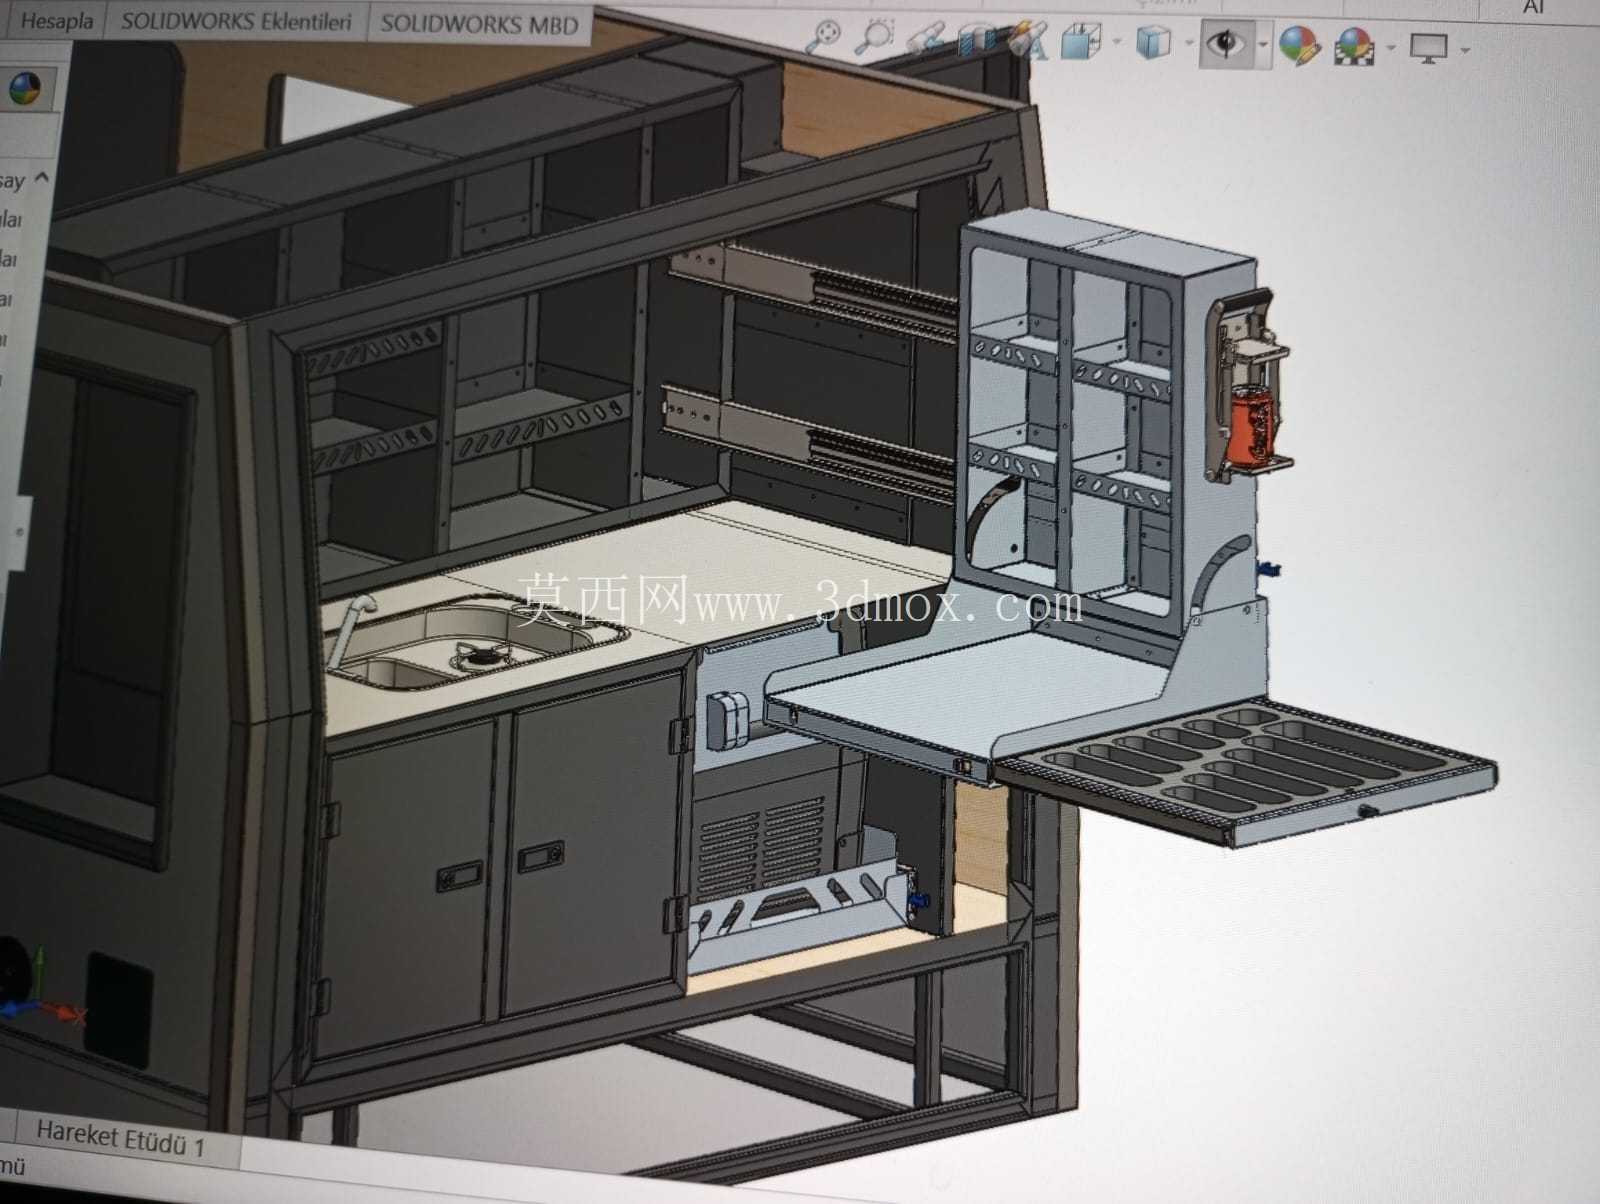1600x1204 pixels.
Task: Click the Display Style cube icon
Action: point(1154,43)
